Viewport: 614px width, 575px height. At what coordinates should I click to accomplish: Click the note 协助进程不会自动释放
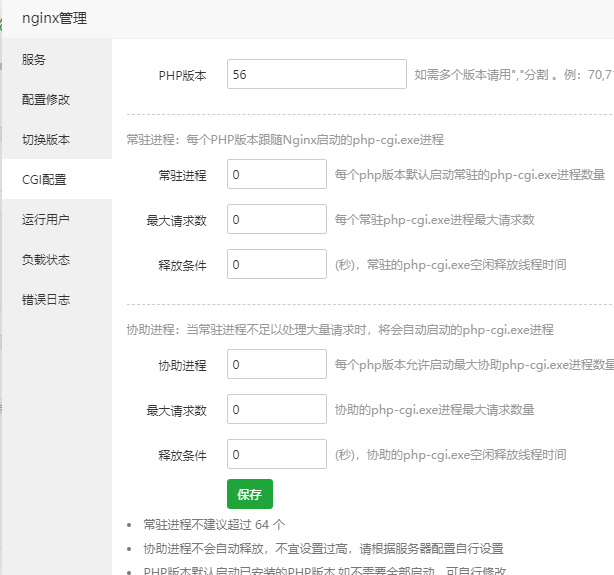(x=323, y=548)
